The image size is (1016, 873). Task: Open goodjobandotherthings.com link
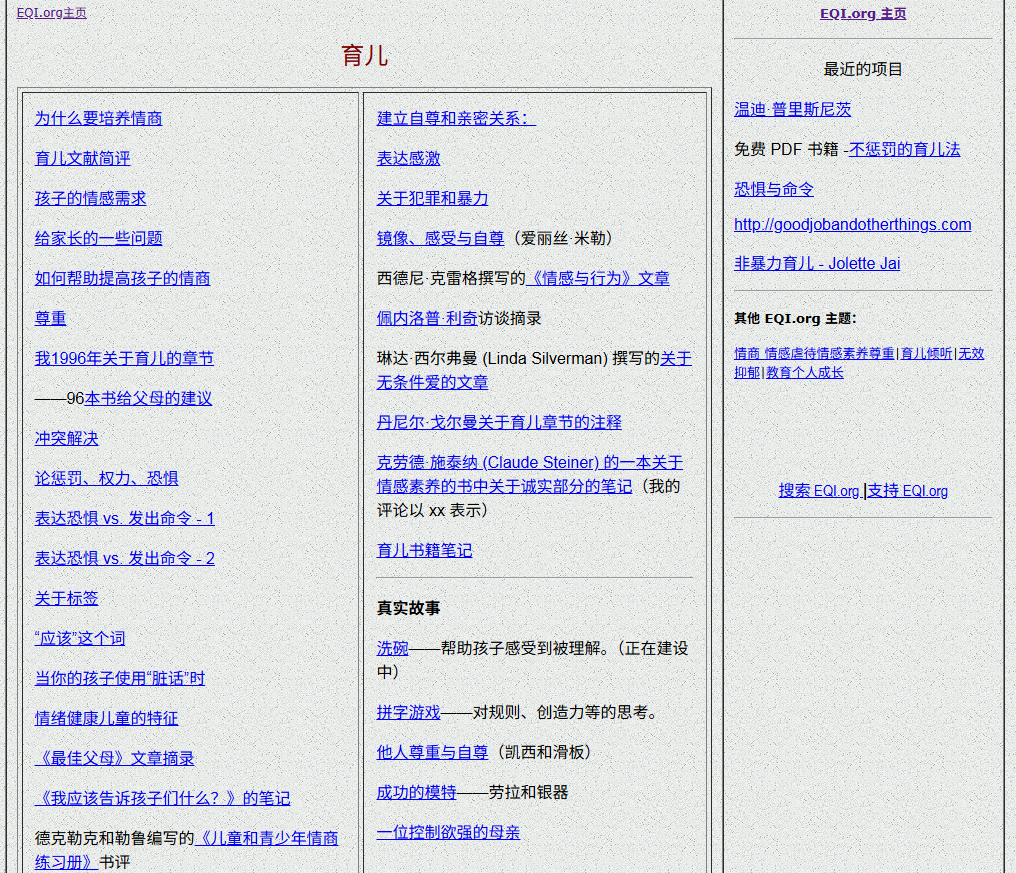click(852, 224)
